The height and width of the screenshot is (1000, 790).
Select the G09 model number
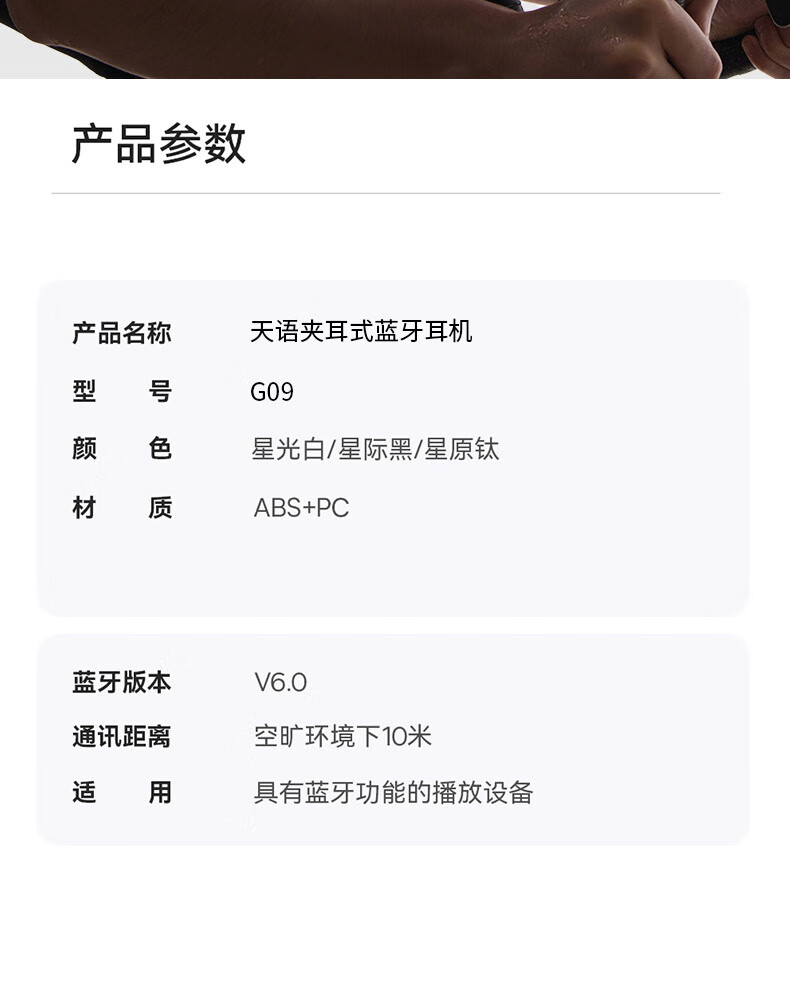coord(272,392)
